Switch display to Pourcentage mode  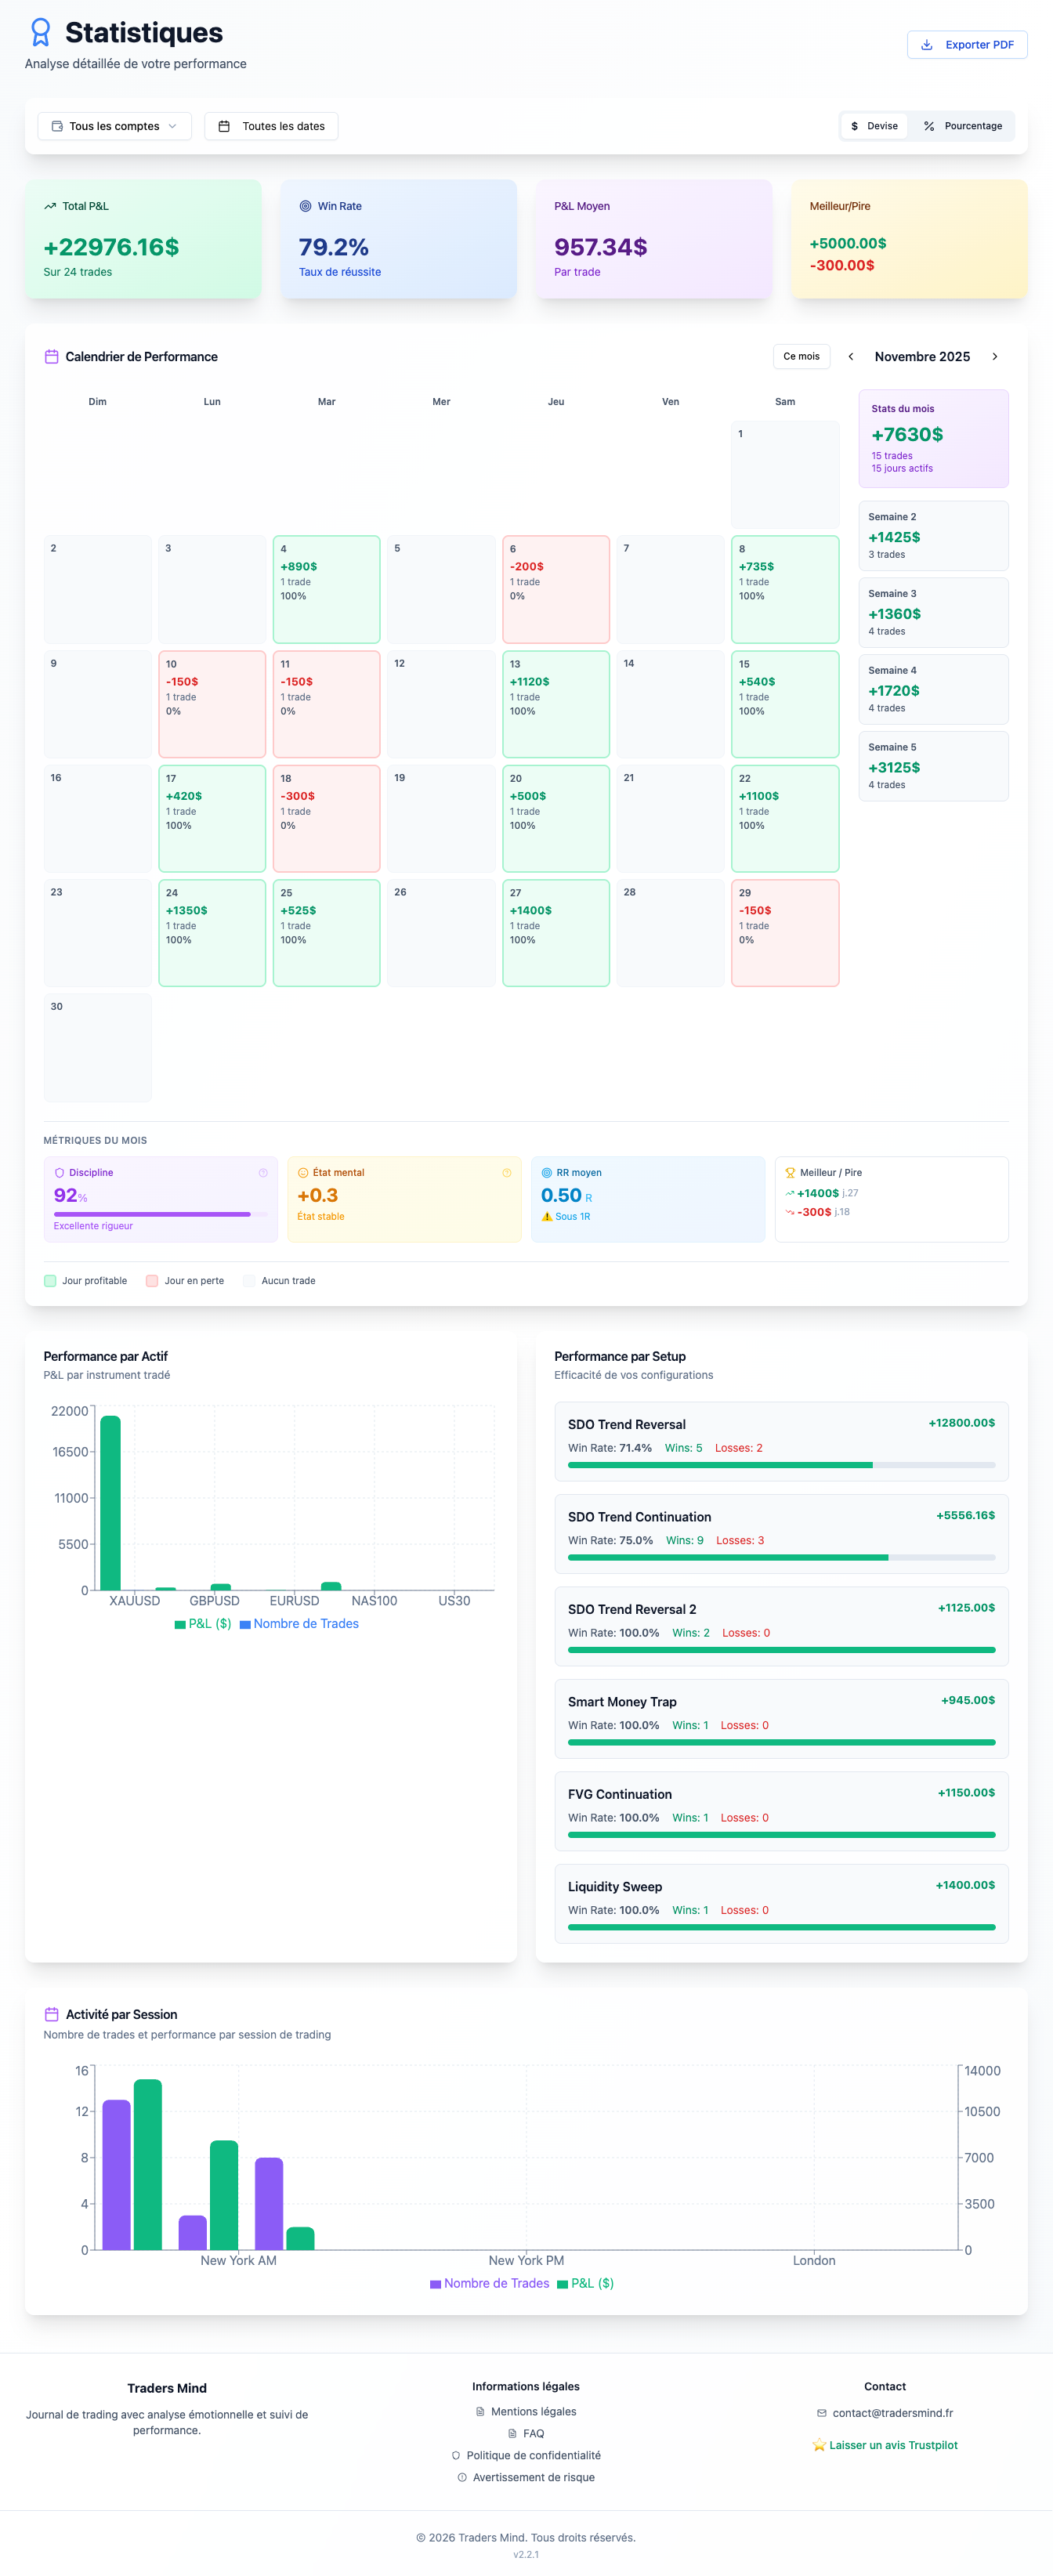coord(962,126)
